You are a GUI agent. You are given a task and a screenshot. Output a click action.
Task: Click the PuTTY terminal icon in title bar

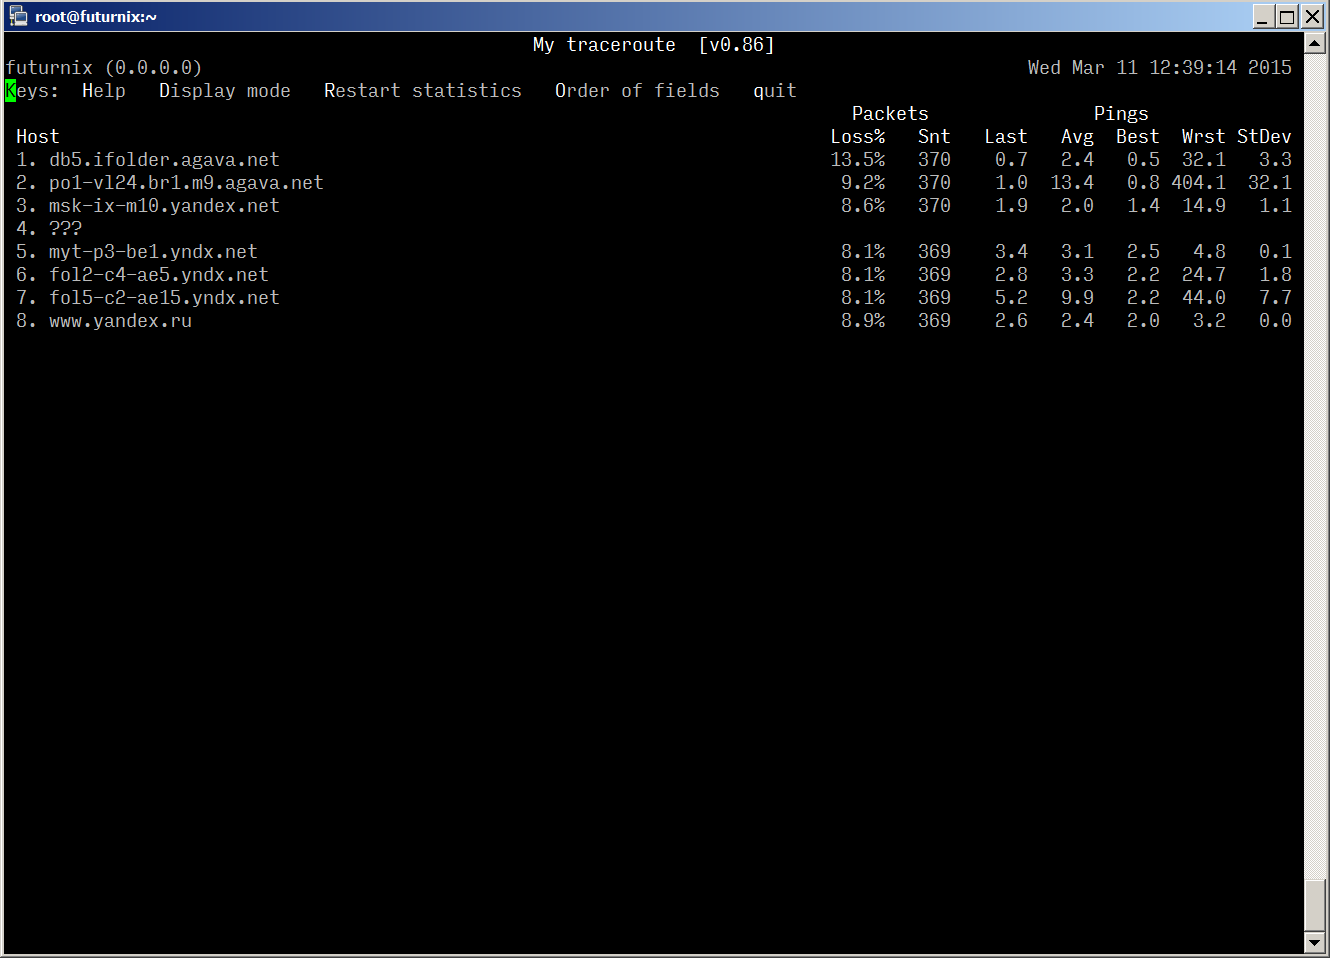click(x=17, y=16)
